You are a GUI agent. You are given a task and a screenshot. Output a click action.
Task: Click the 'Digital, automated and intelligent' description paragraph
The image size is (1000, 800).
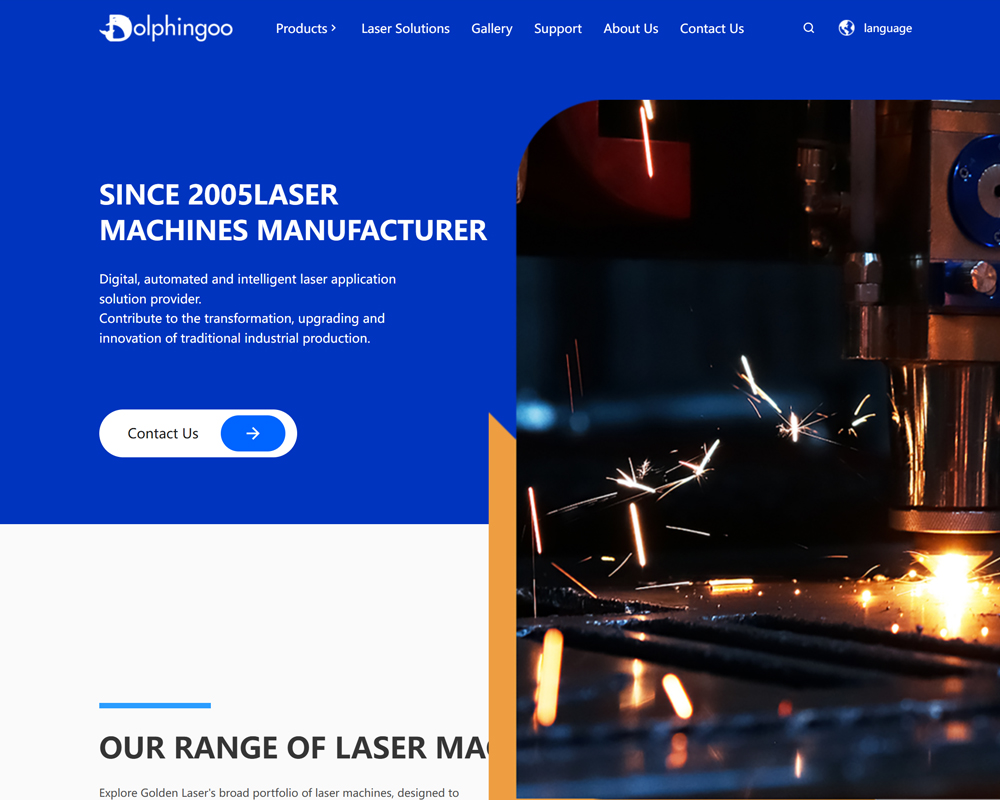(247, 308)
